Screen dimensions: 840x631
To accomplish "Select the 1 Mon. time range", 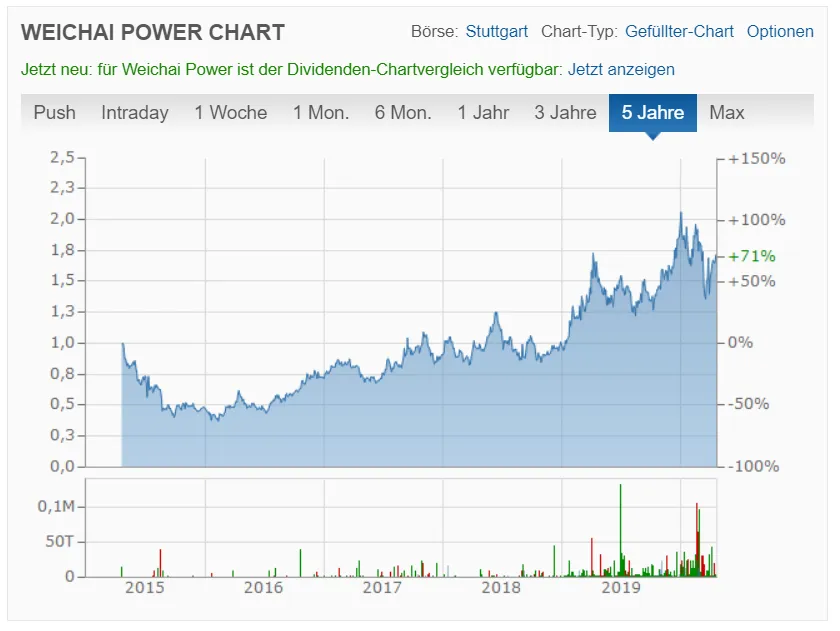I will pos(319,113).
